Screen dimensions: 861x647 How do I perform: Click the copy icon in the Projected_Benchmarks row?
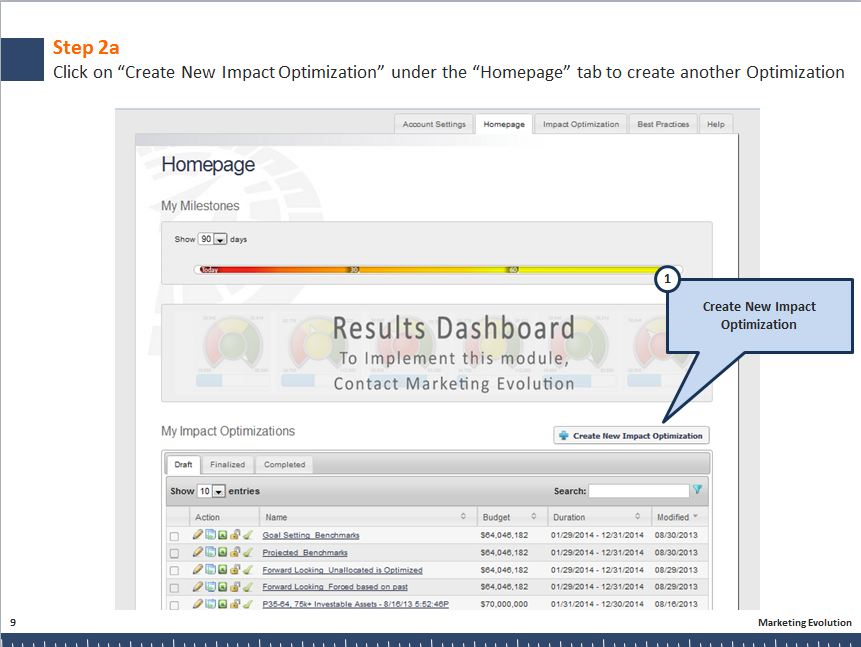point(210,553)
